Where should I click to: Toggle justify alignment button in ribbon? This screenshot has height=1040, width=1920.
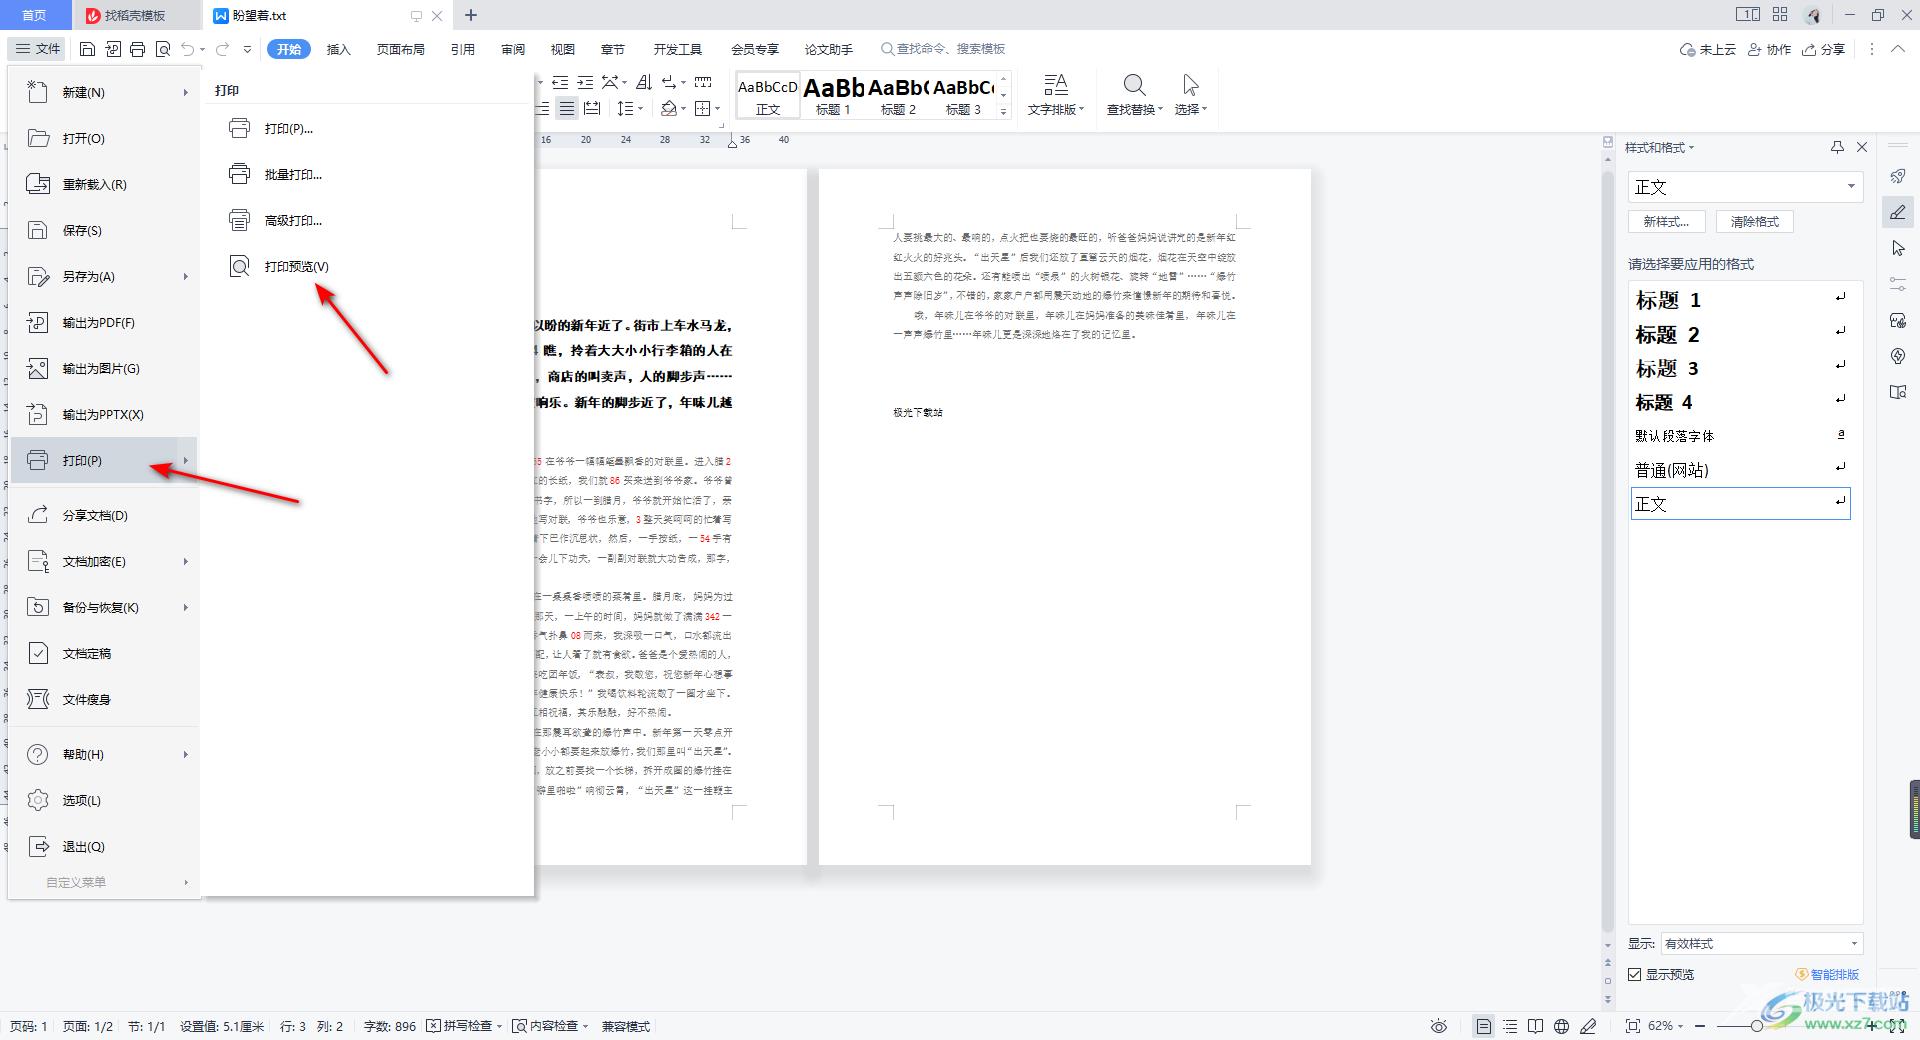click(x=567, y=108)
